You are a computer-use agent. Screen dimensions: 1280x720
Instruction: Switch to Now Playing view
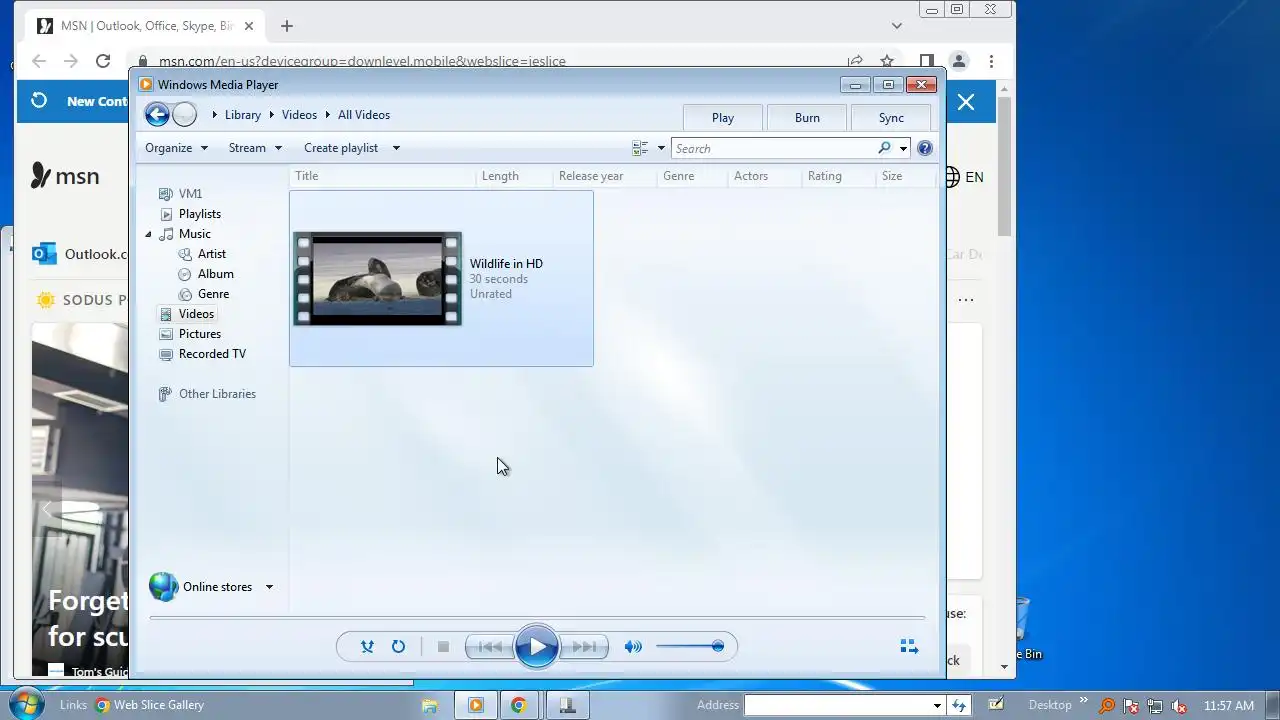909,647
